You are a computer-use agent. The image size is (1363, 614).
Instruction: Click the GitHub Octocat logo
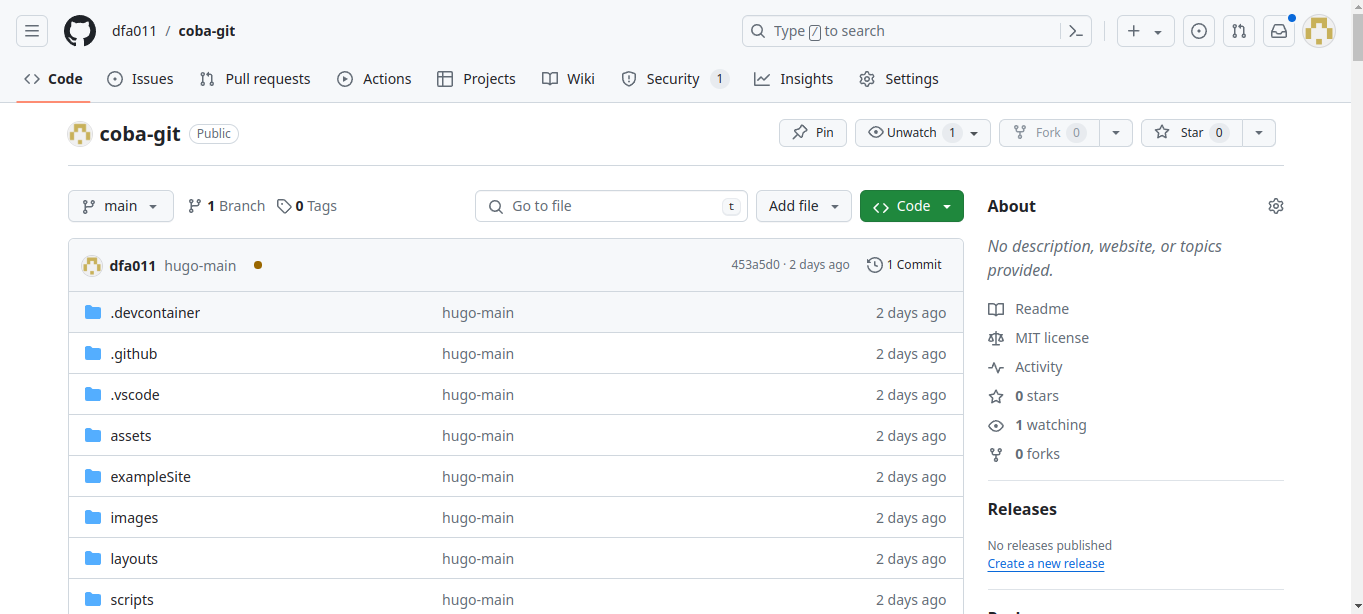pos(80,31)
